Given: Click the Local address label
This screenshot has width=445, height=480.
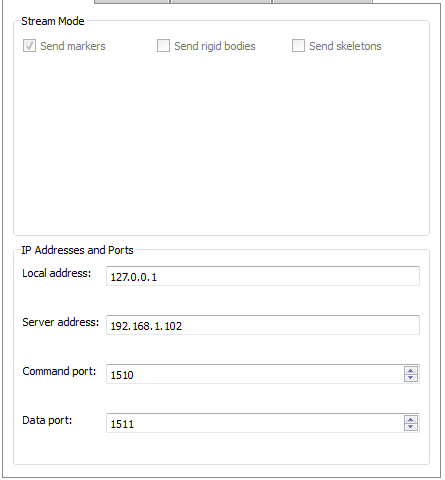Looking at the screenshot, I should click(x=57, y=273).
